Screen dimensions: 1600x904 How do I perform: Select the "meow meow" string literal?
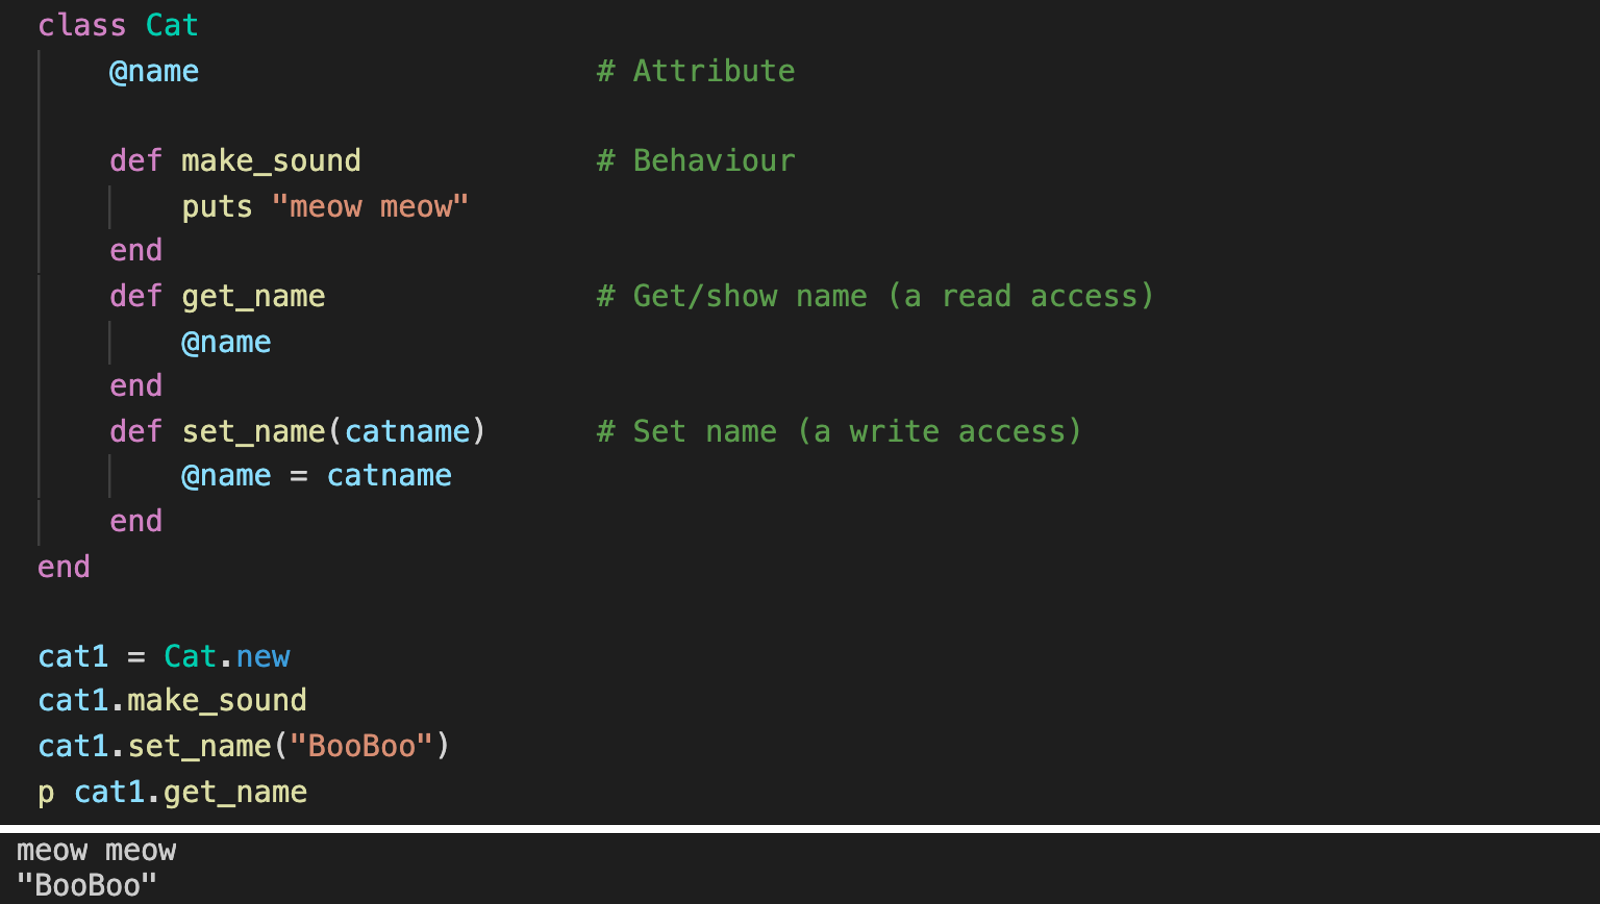coord(370,207)
